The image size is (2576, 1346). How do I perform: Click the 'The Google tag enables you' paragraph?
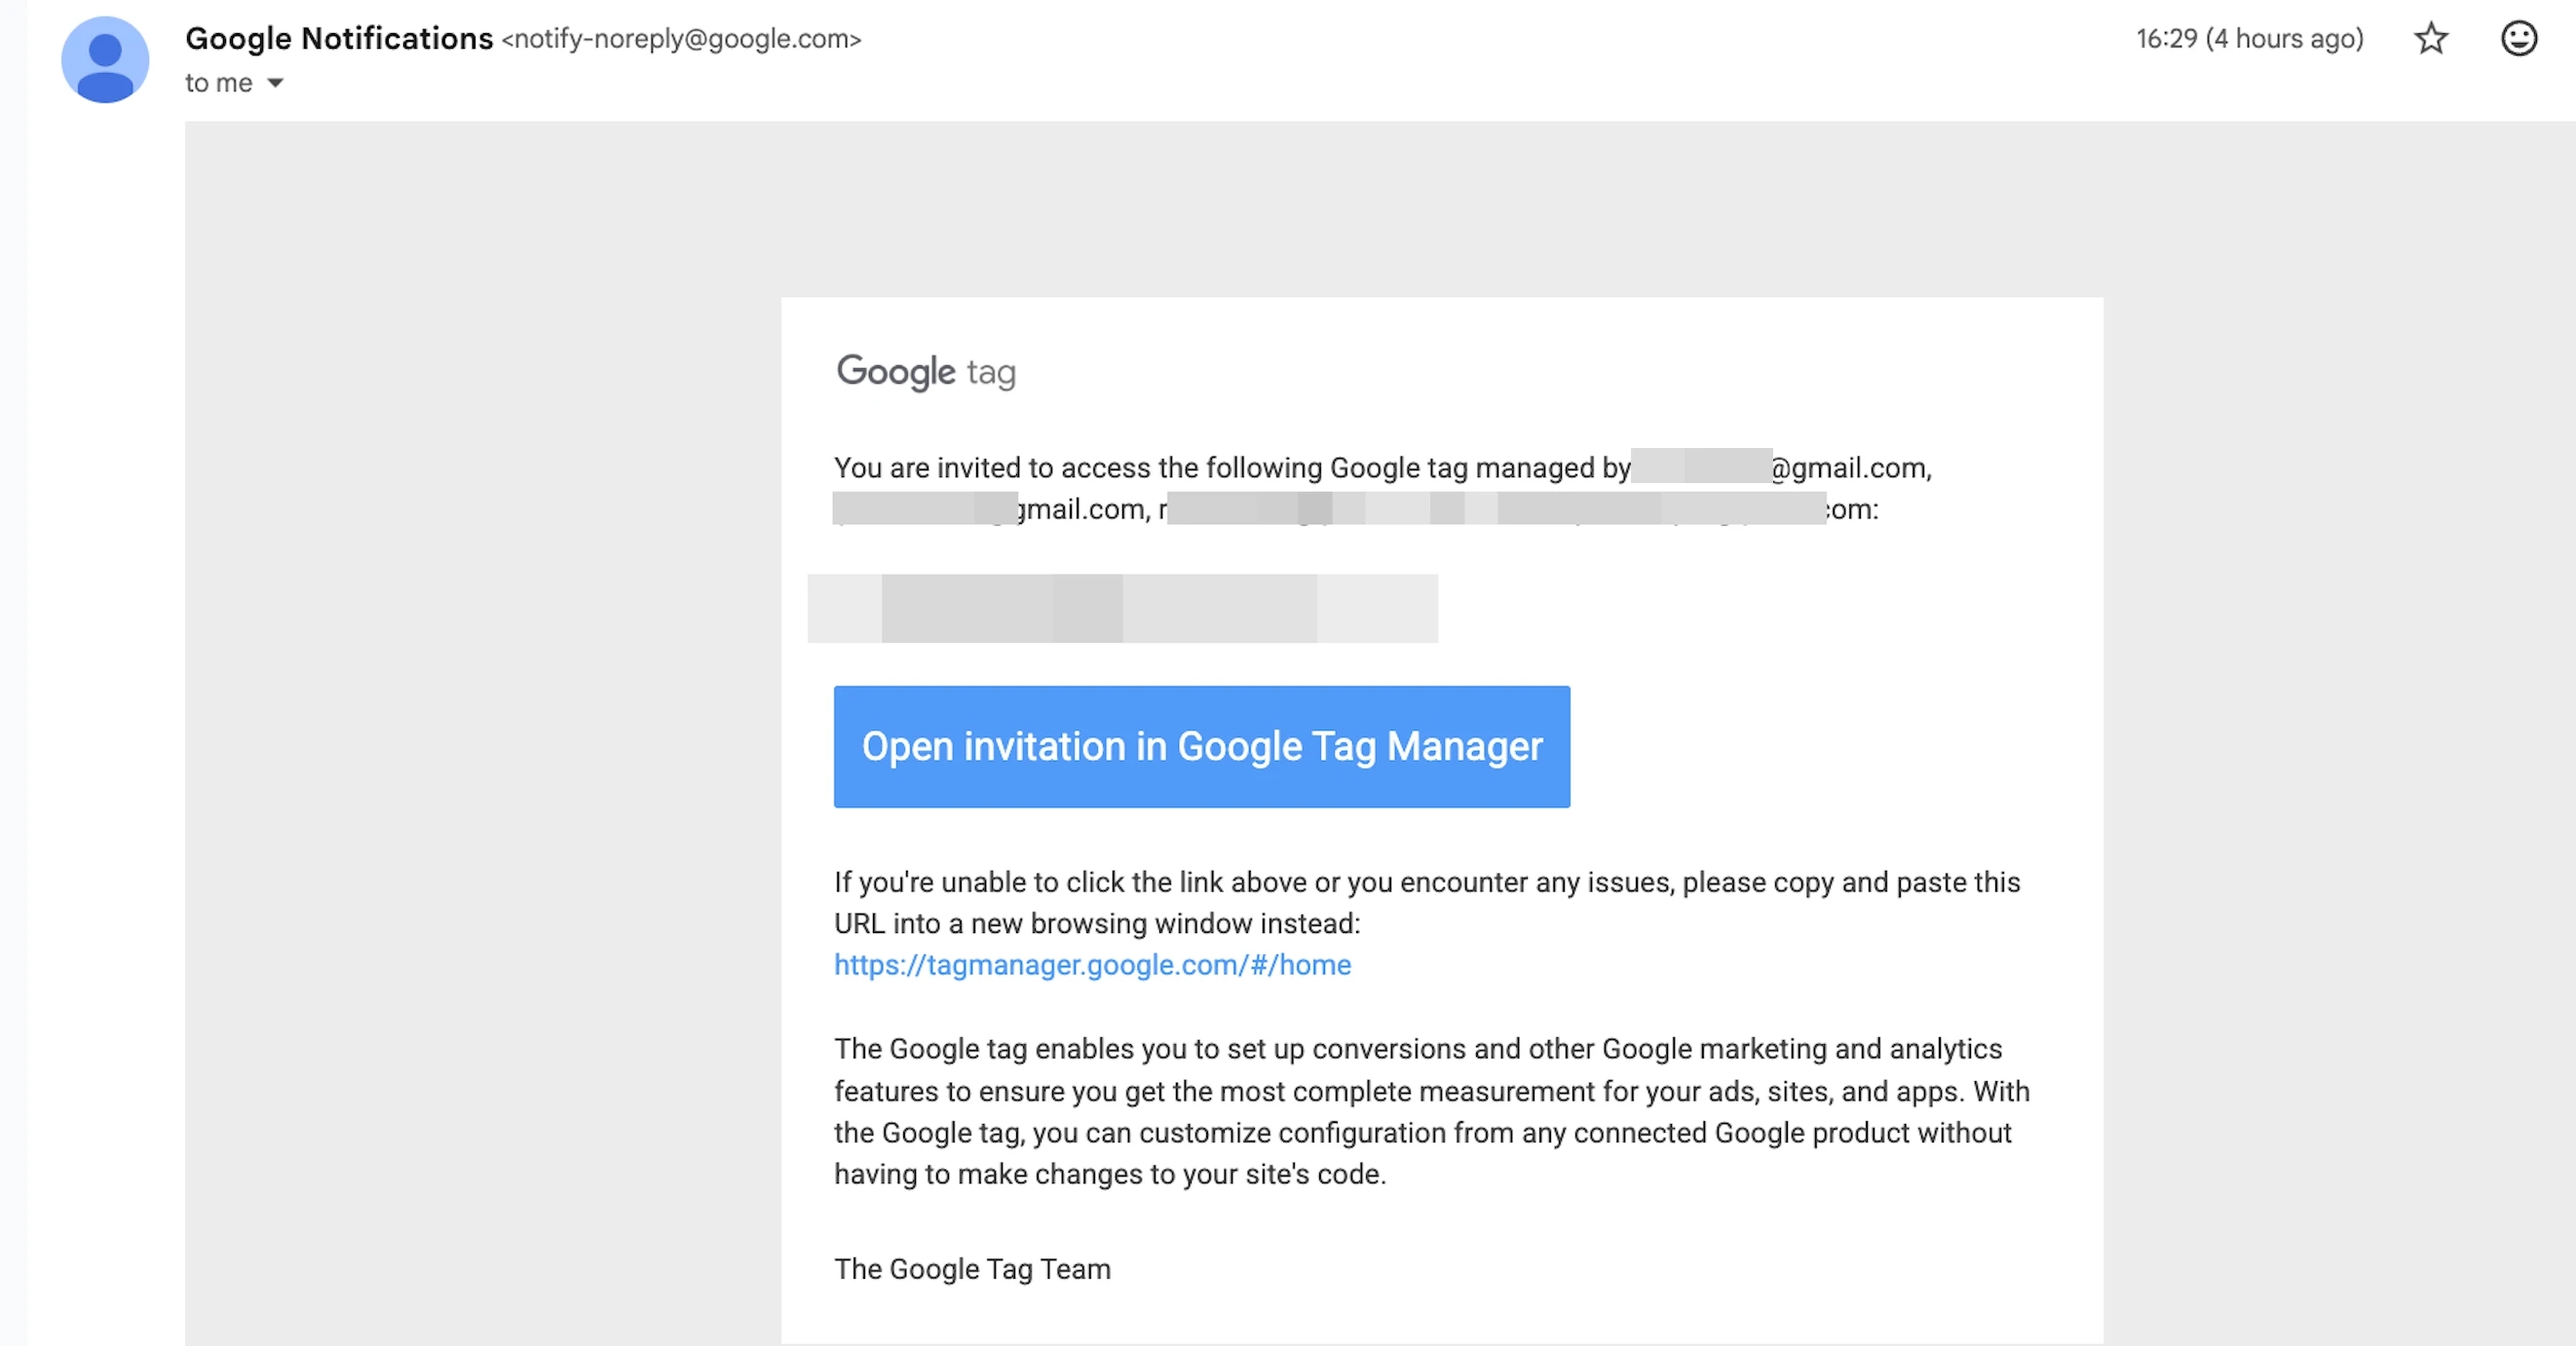(1432, 1111)
